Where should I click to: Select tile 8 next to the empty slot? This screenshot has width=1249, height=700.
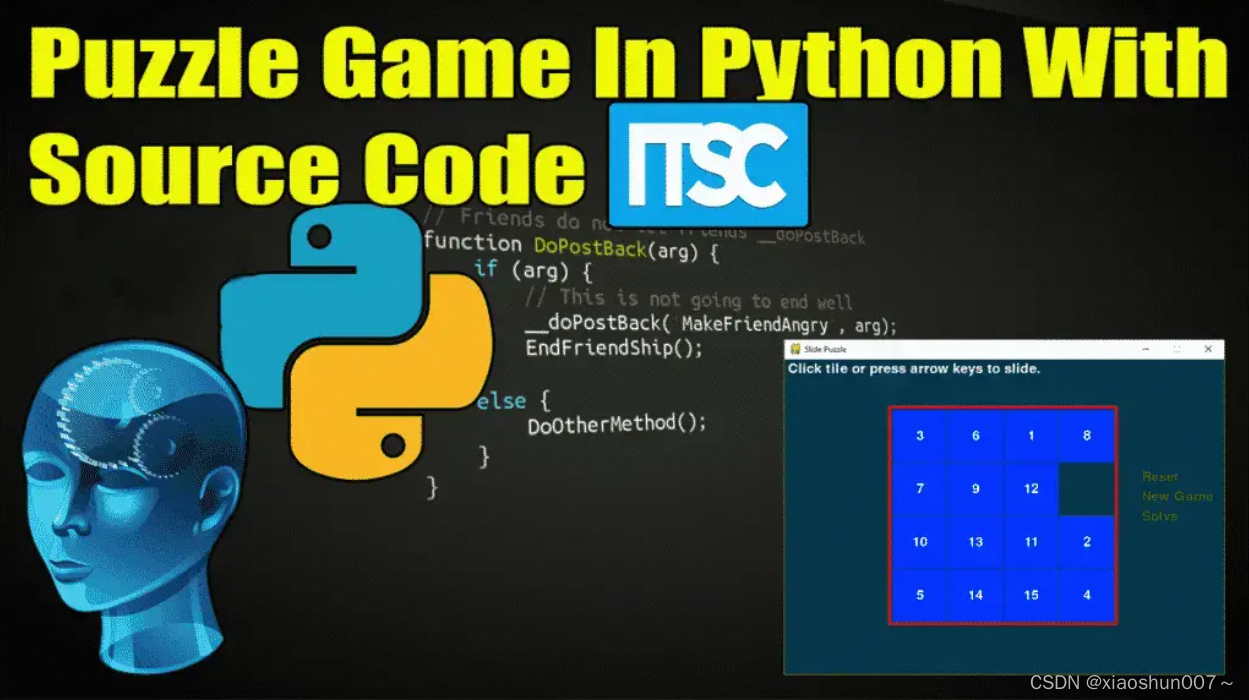(1086, 436)
